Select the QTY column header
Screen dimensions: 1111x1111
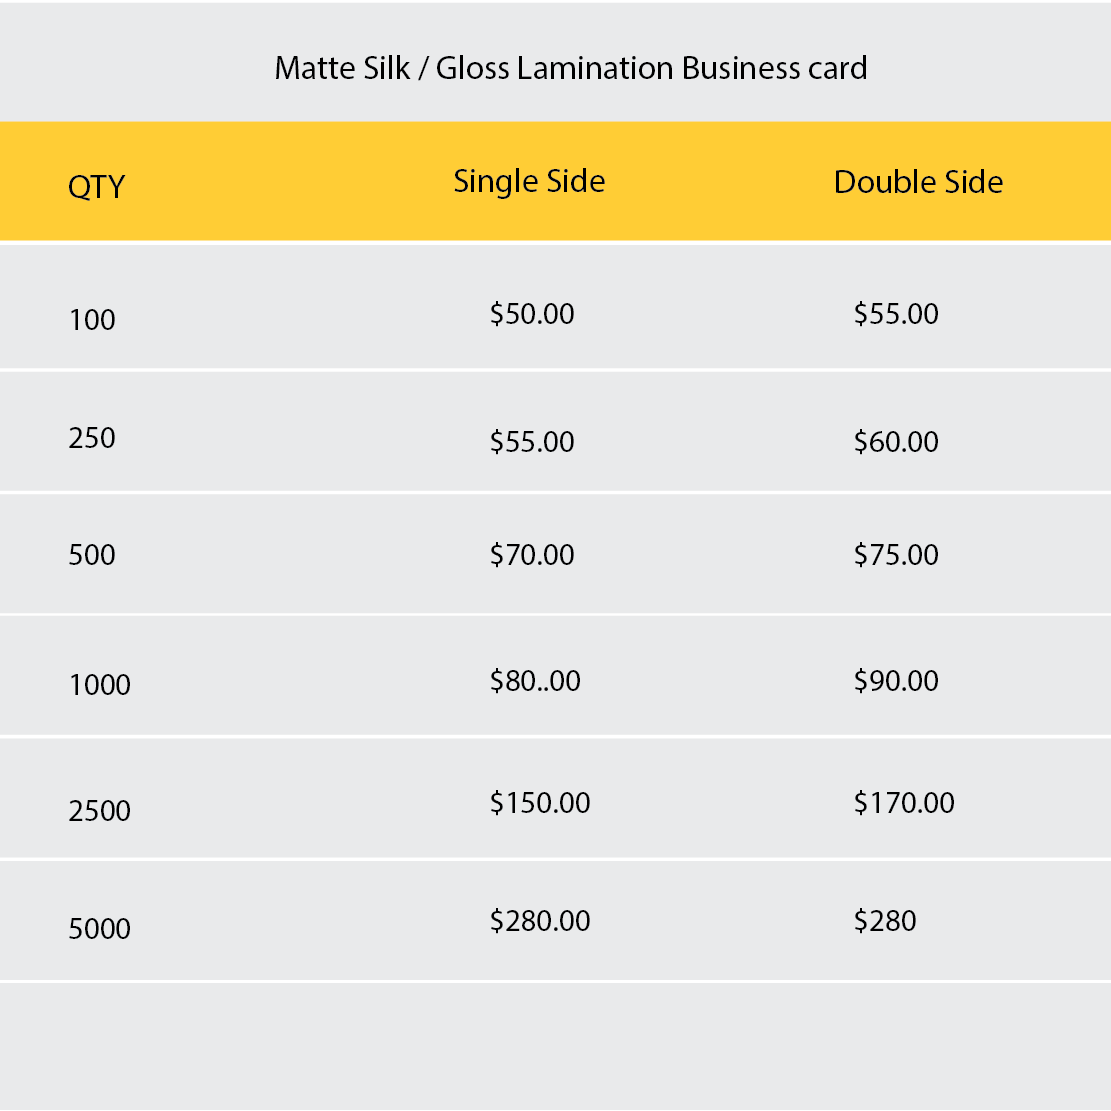tap(96, 186)
